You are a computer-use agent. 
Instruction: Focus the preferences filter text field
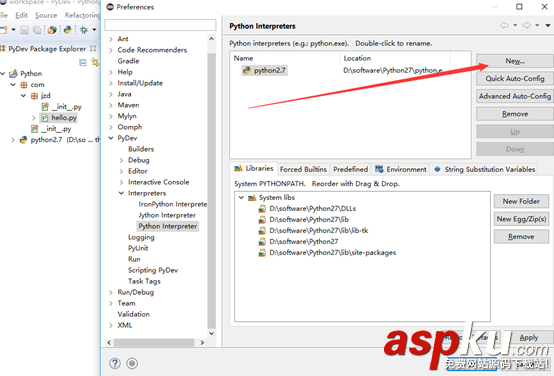click(160, 25)
